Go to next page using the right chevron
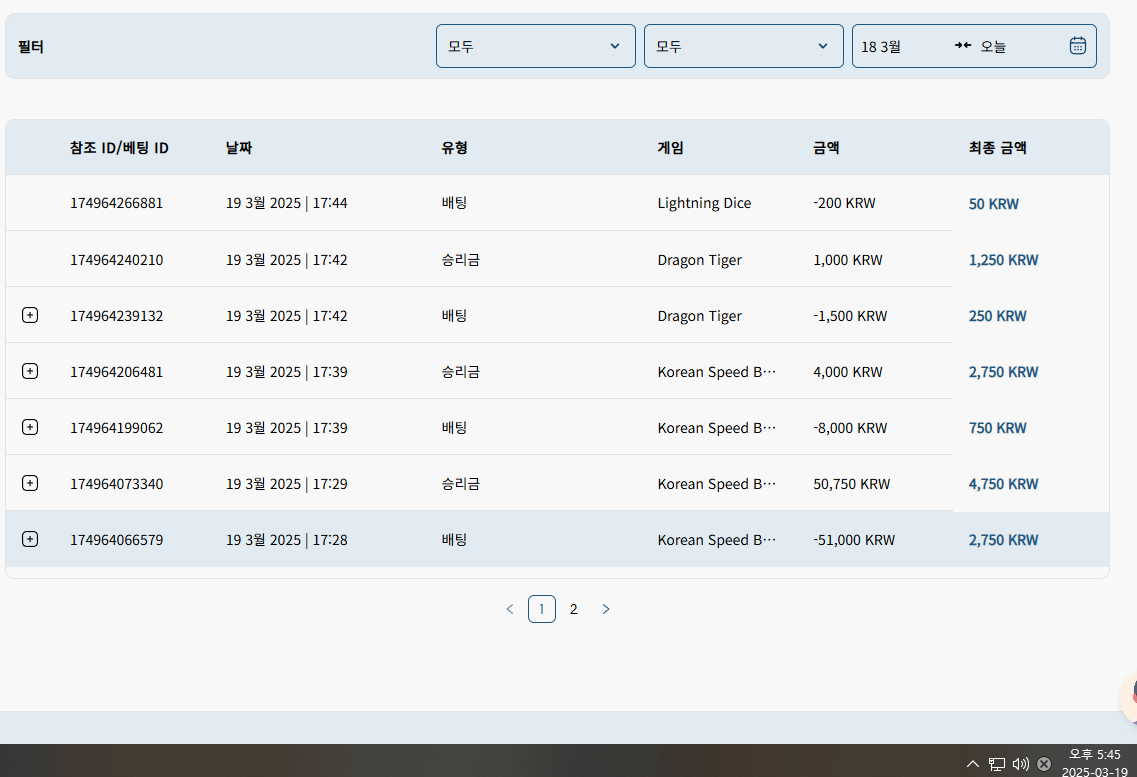 coord(606,609)
